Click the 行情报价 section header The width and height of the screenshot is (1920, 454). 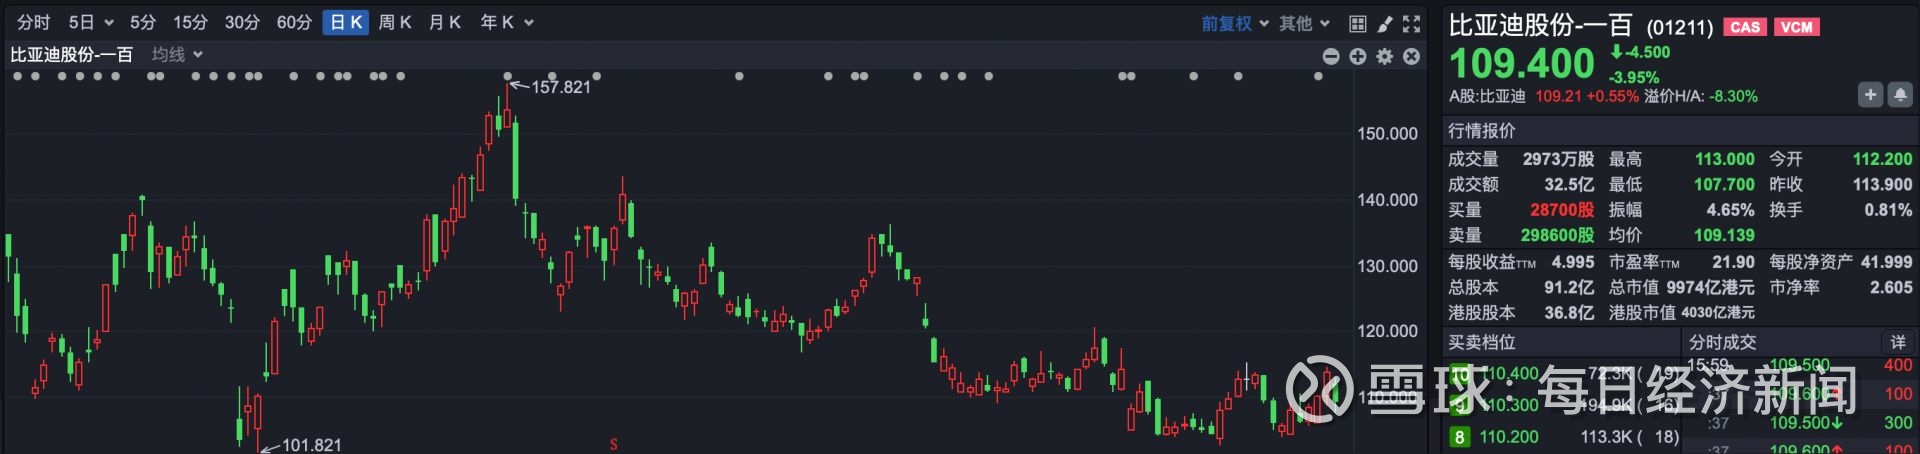point(1482,130)
